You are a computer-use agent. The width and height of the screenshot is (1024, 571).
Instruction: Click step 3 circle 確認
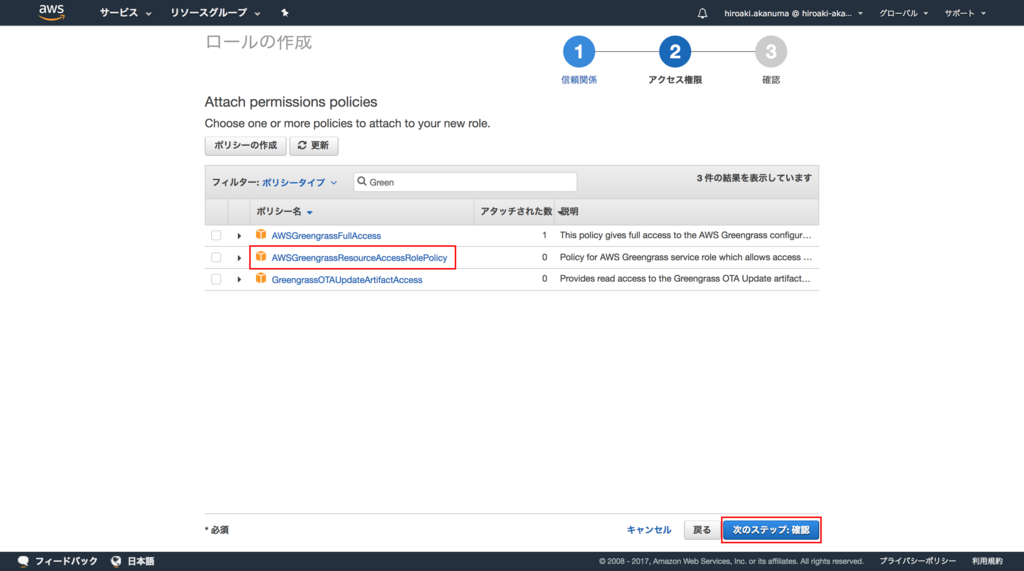click(771, 52)
